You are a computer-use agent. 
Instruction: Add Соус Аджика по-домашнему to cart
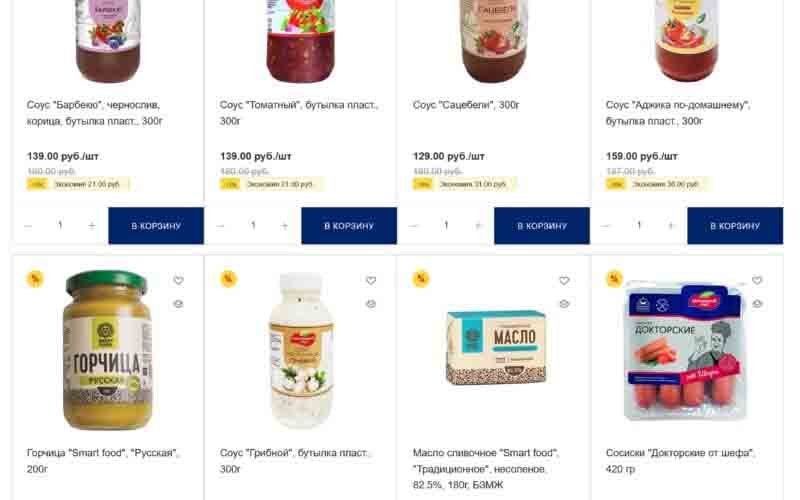pos(735,226)
